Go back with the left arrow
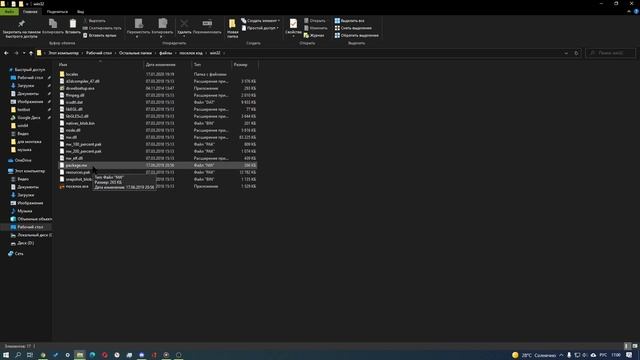Screen dimensions: 640x360 click(x=6, y=53)
